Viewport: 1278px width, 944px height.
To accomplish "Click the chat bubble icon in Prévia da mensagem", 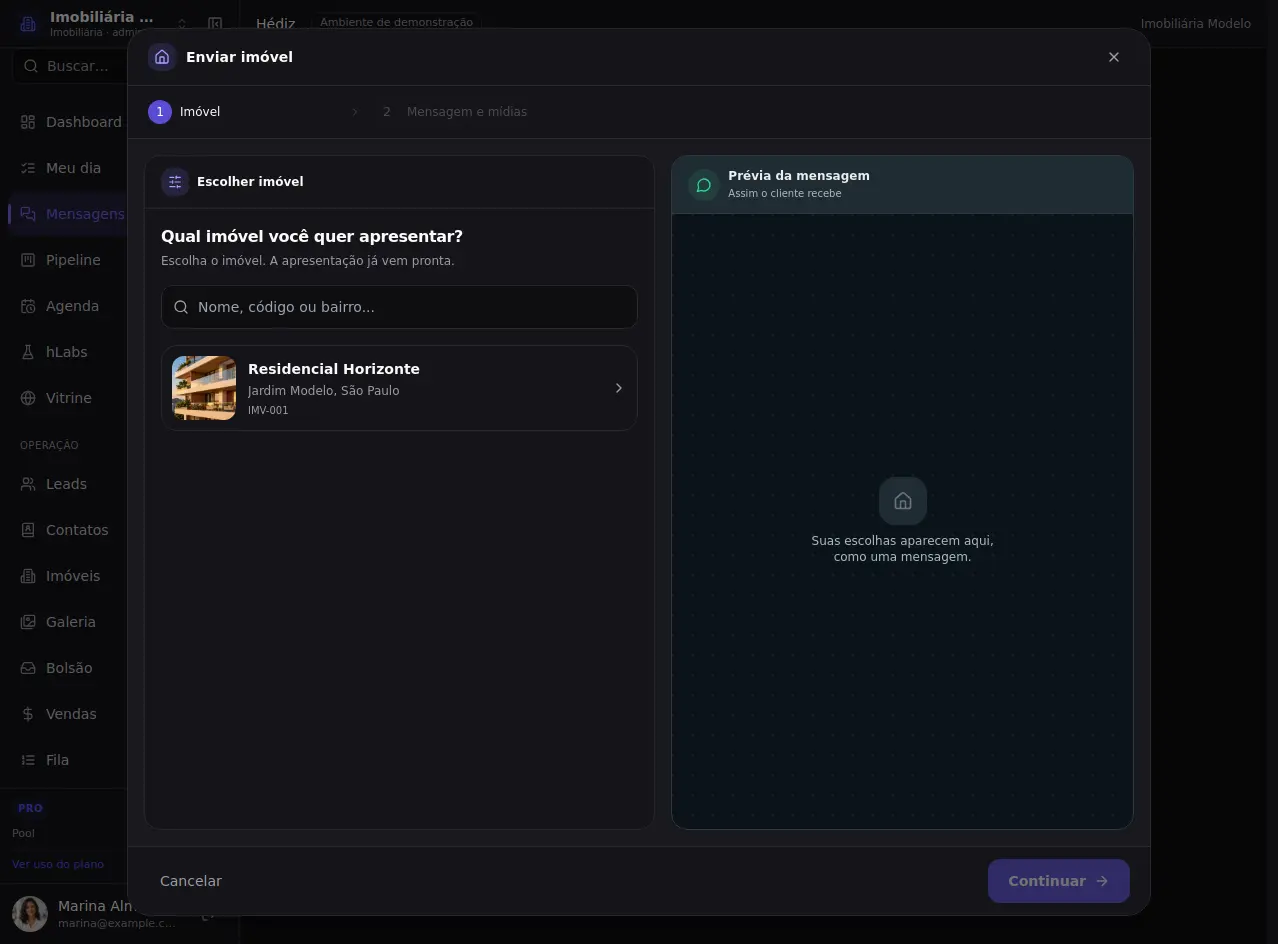I will tap(704, 185).
